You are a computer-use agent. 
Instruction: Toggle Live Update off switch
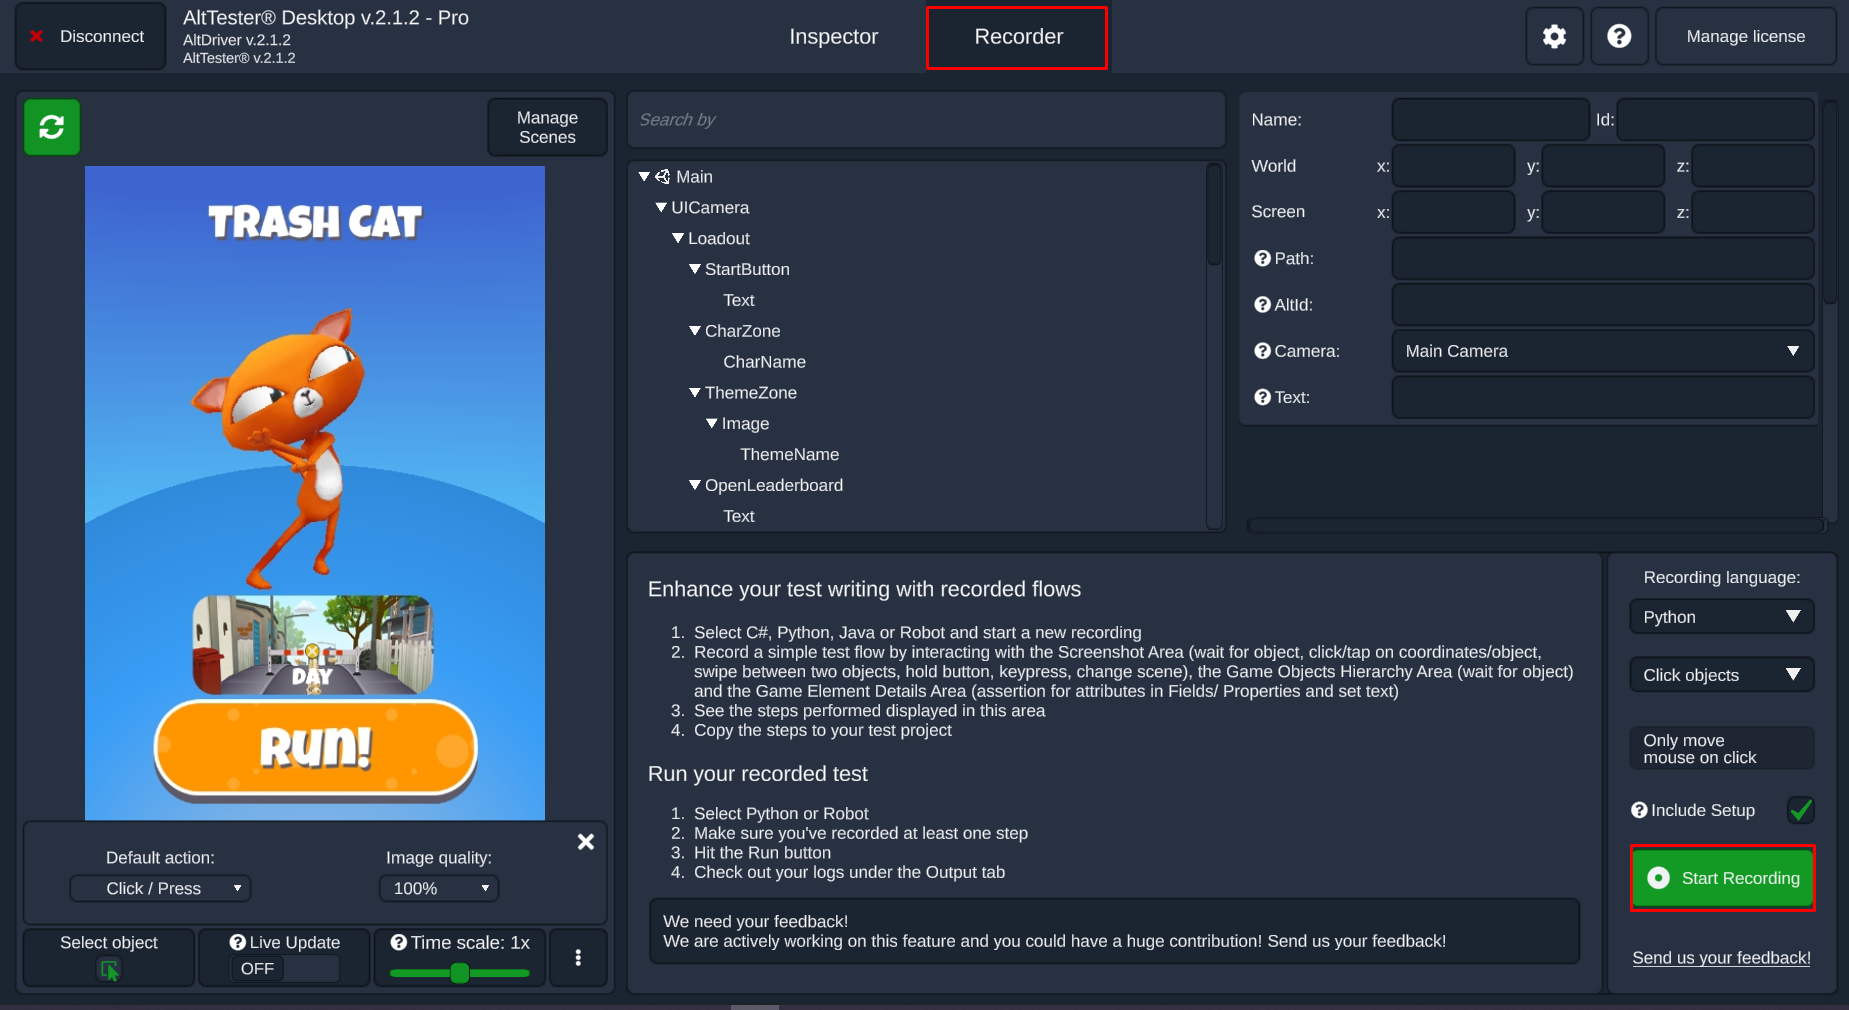coord(257,969)
